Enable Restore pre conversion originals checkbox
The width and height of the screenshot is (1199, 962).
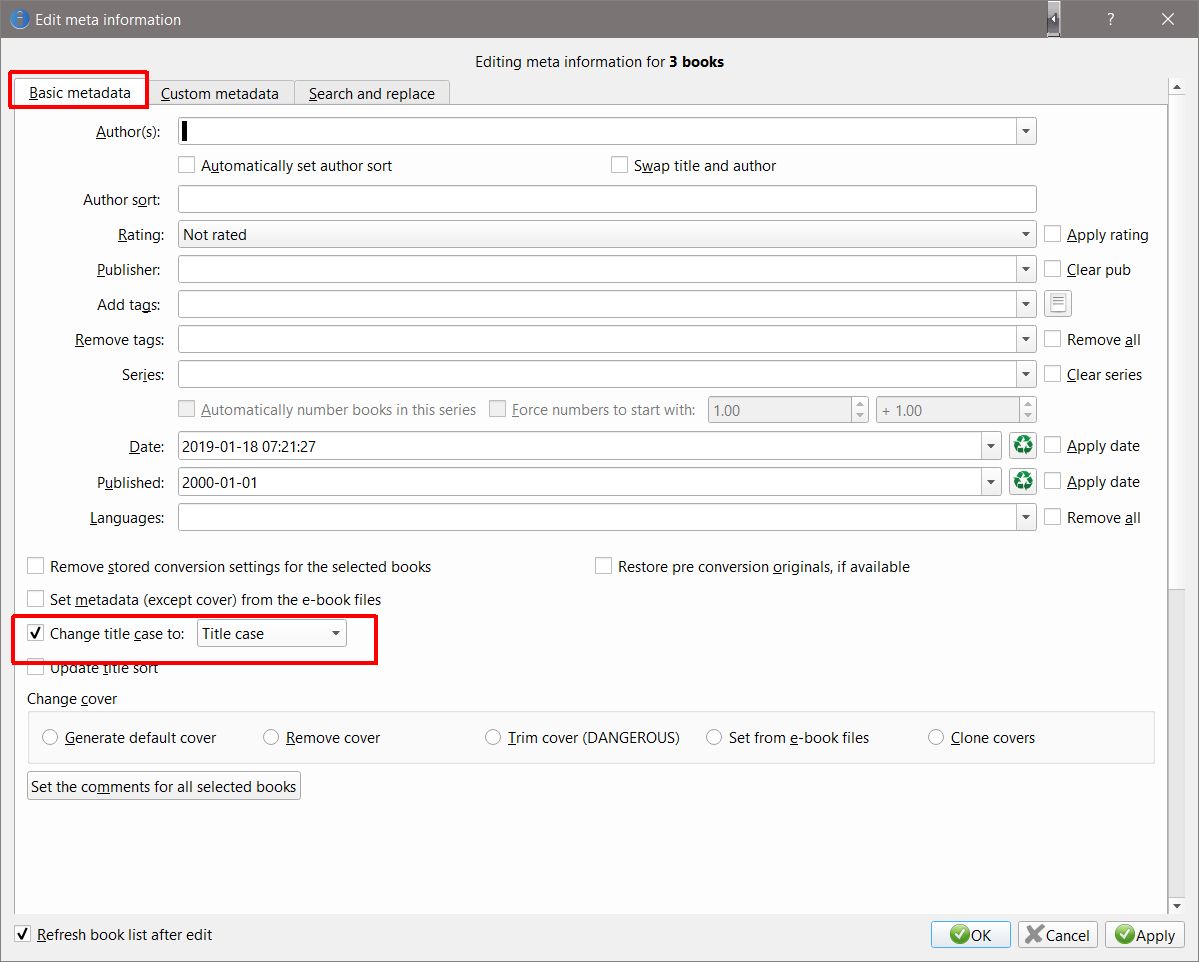(603, 566)
